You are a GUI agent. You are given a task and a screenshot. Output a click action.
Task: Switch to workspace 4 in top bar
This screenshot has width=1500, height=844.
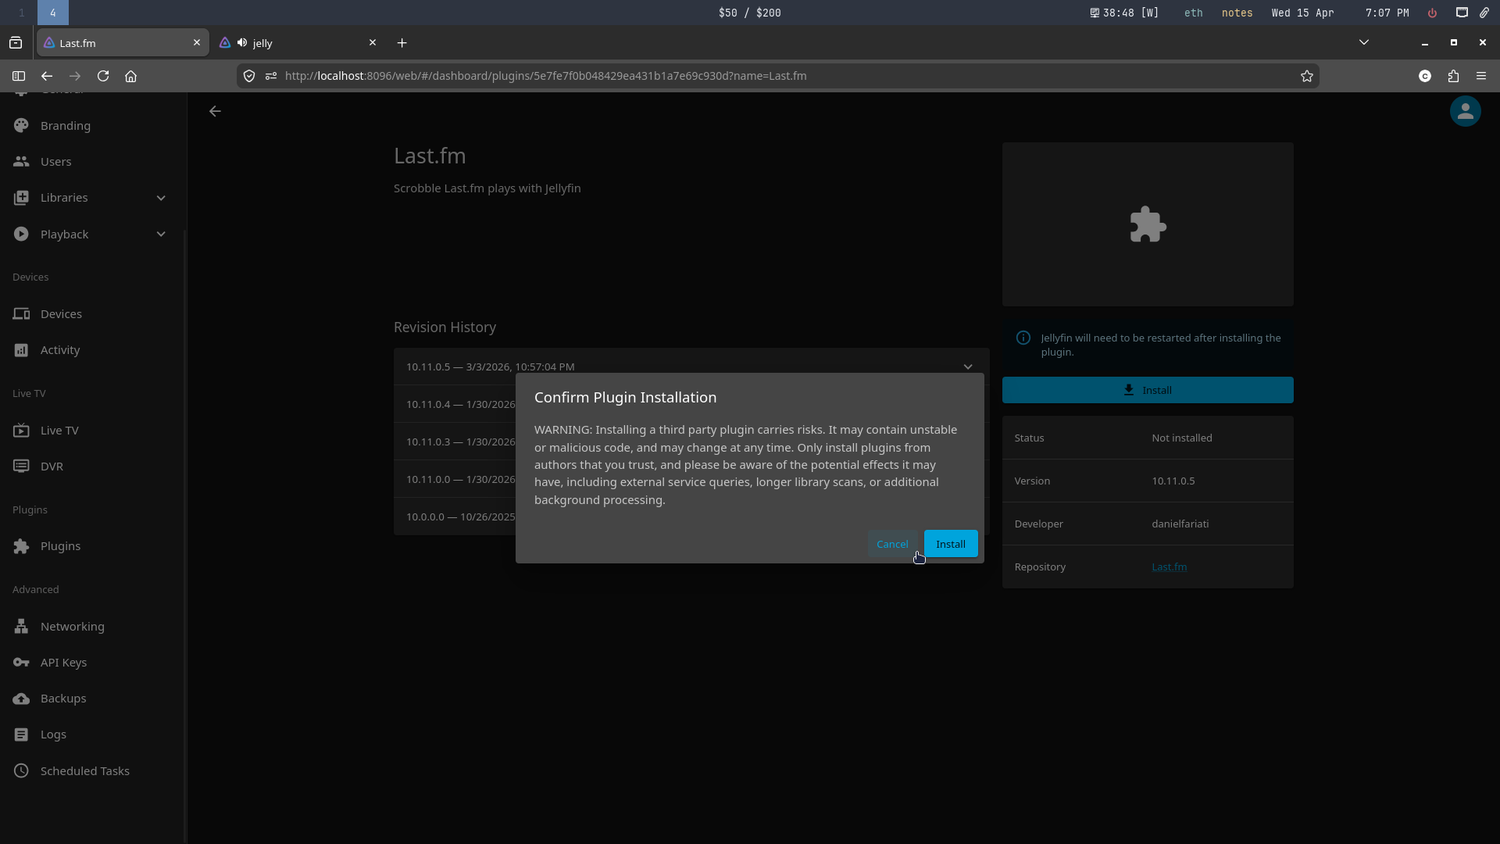[x=53, y=12]
